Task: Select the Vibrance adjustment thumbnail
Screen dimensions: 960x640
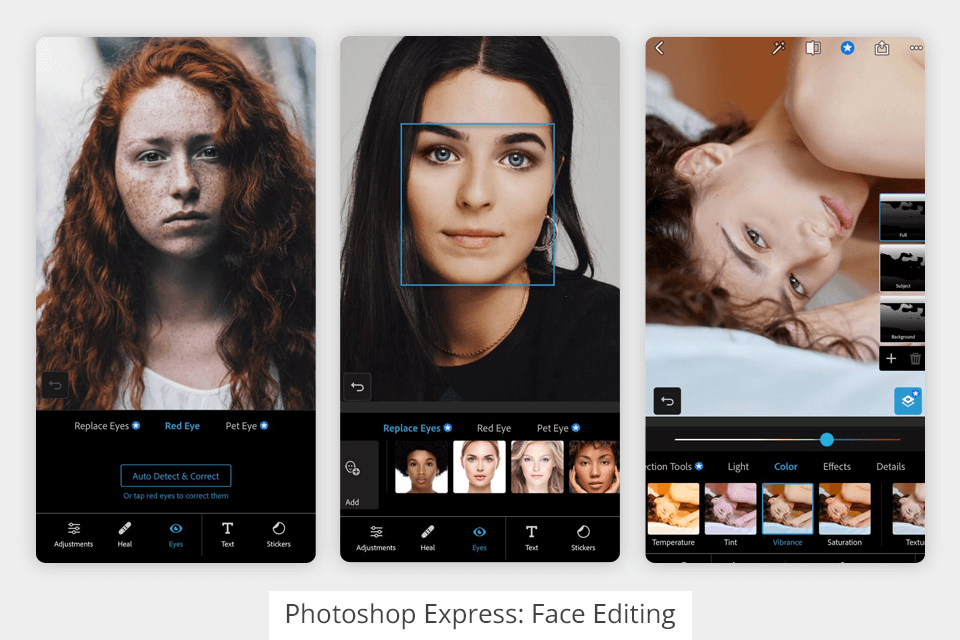Action: coord(787,509)
